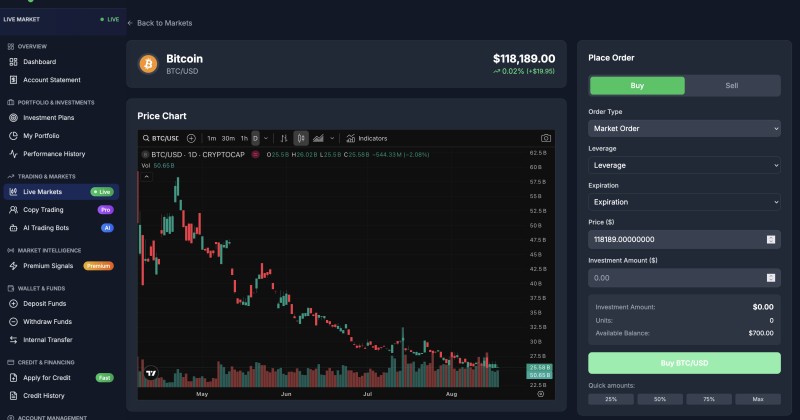Image resolution: width=800 pixels, height=420 pixels.
Task: Click the Performance History pulse icon
Action: pos(13,154)
